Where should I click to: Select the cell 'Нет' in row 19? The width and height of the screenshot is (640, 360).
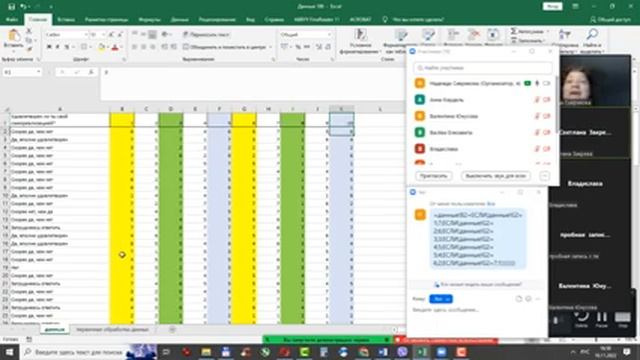60,267
